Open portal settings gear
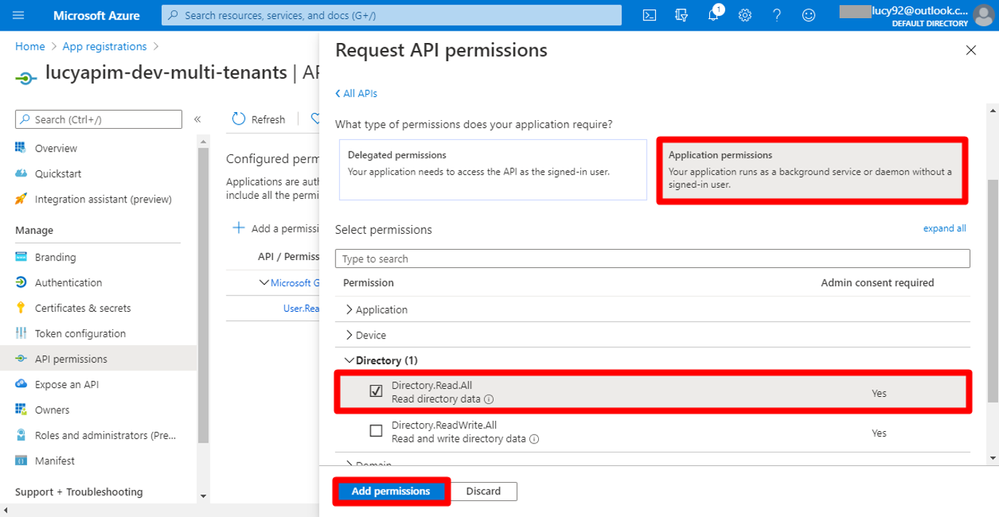Screen dimensions: 999x517 pos(745,15)
